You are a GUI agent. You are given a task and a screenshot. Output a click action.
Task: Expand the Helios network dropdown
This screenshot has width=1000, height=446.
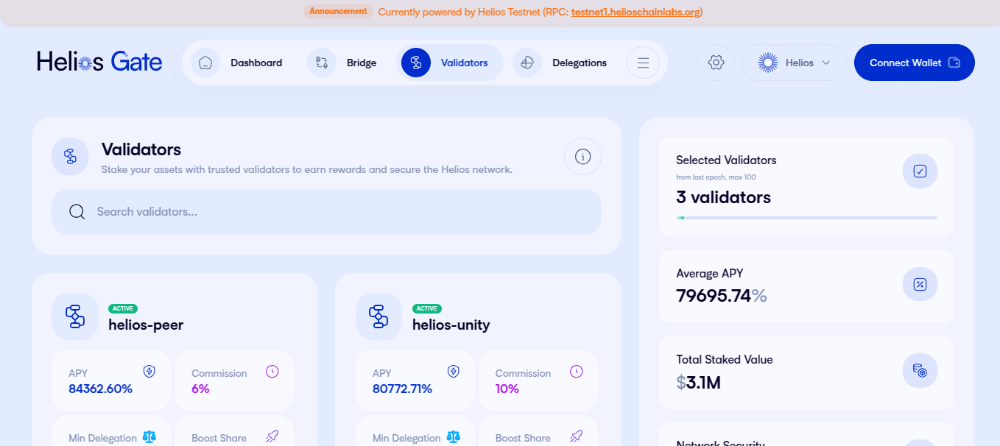(794, 63)
